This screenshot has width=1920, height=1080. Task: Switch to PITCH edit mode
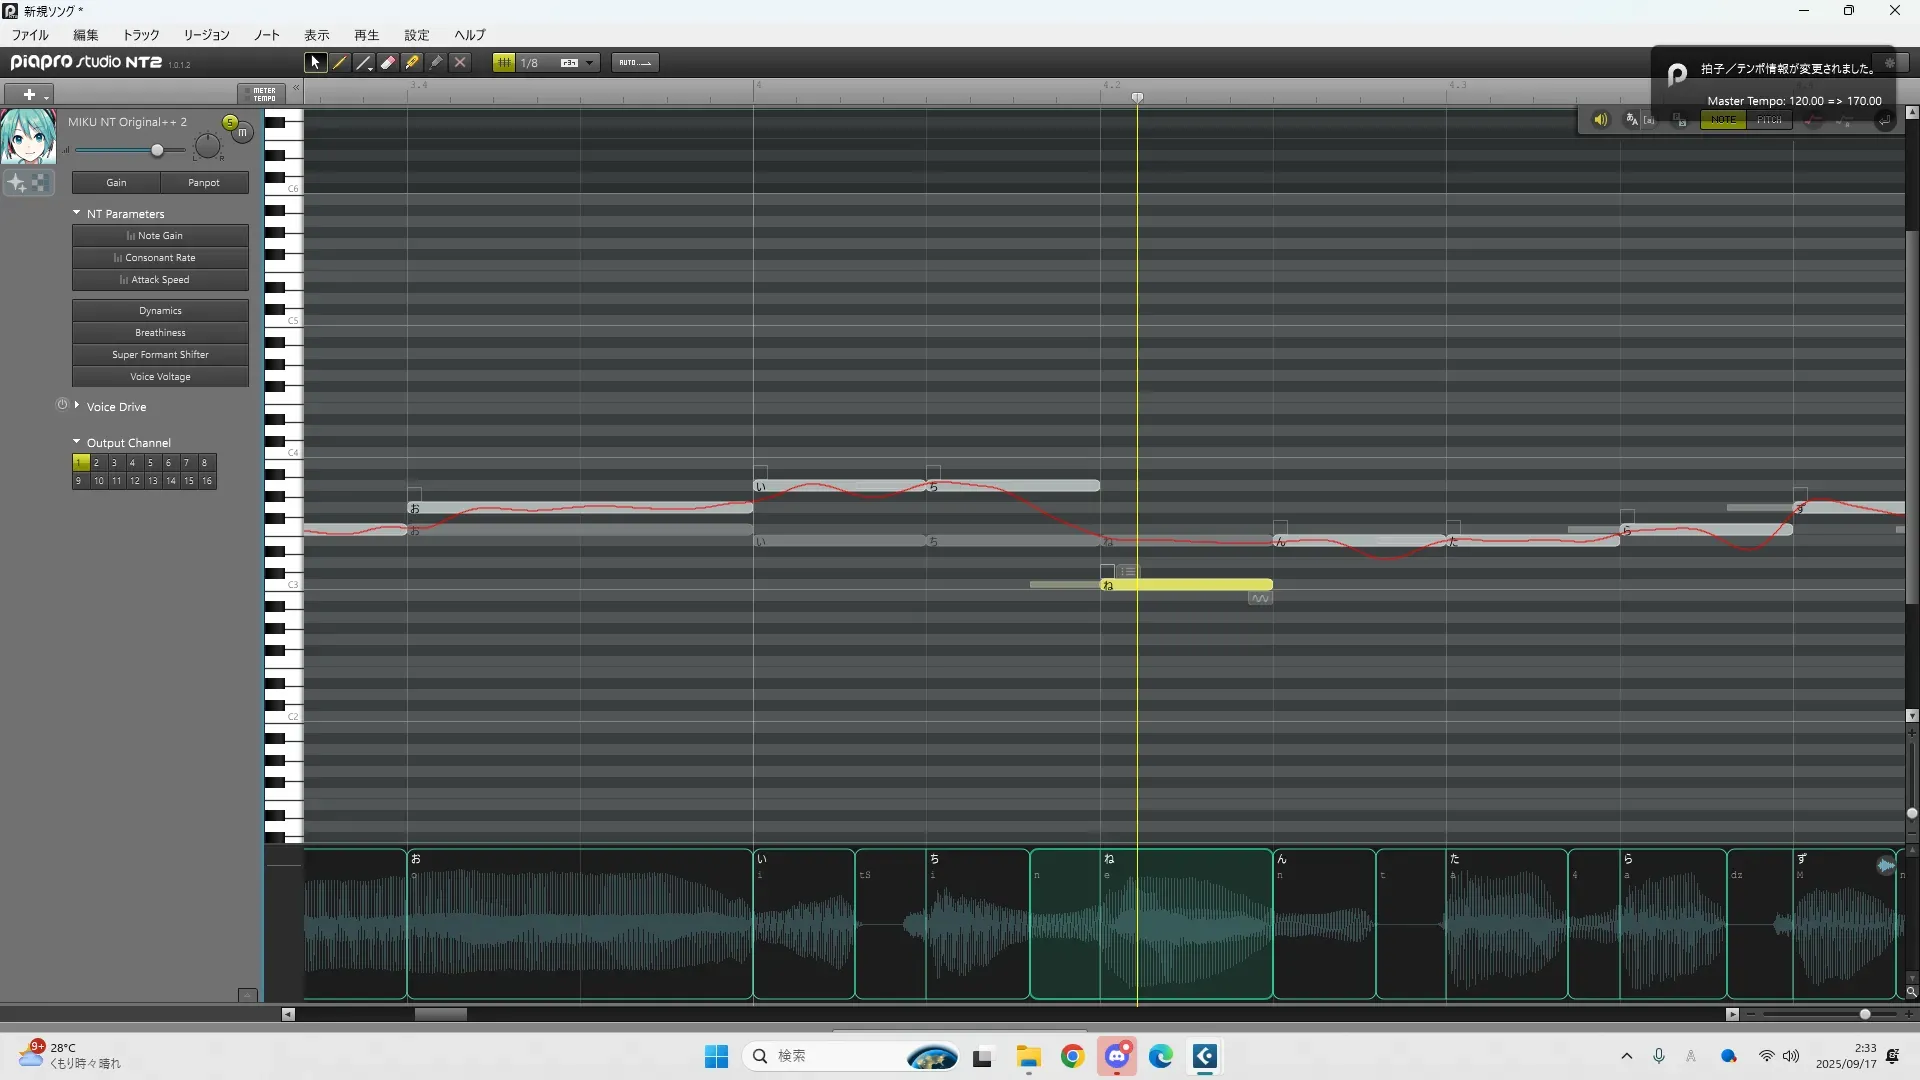click(1769, 120)
